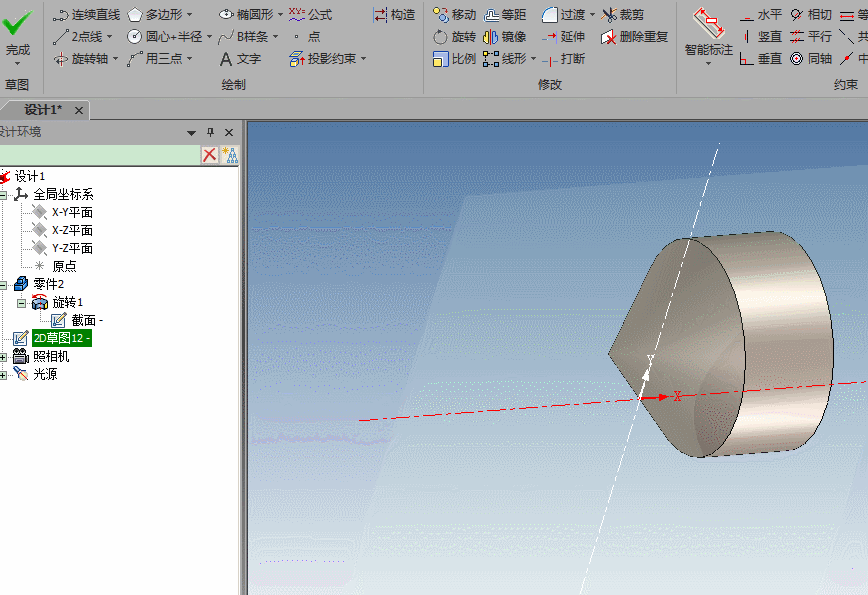This screenshot has height=595, width=868.
Task: Expand the 照相机 camera tree node
Action: [x=4, y=357]
